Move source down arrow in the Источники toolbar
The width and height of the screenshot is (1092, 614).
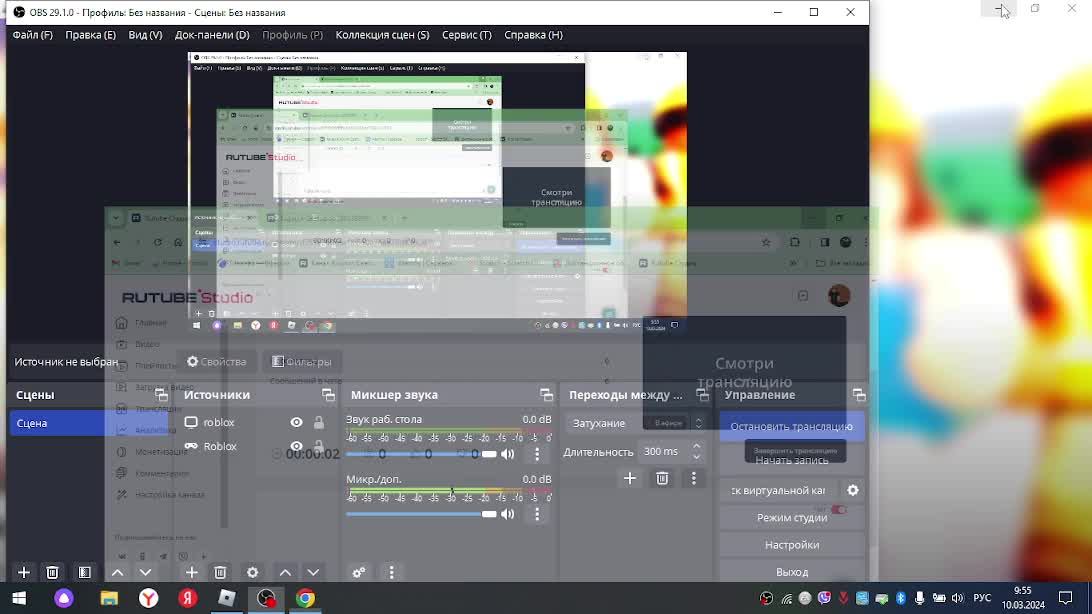tap(313, 572)
